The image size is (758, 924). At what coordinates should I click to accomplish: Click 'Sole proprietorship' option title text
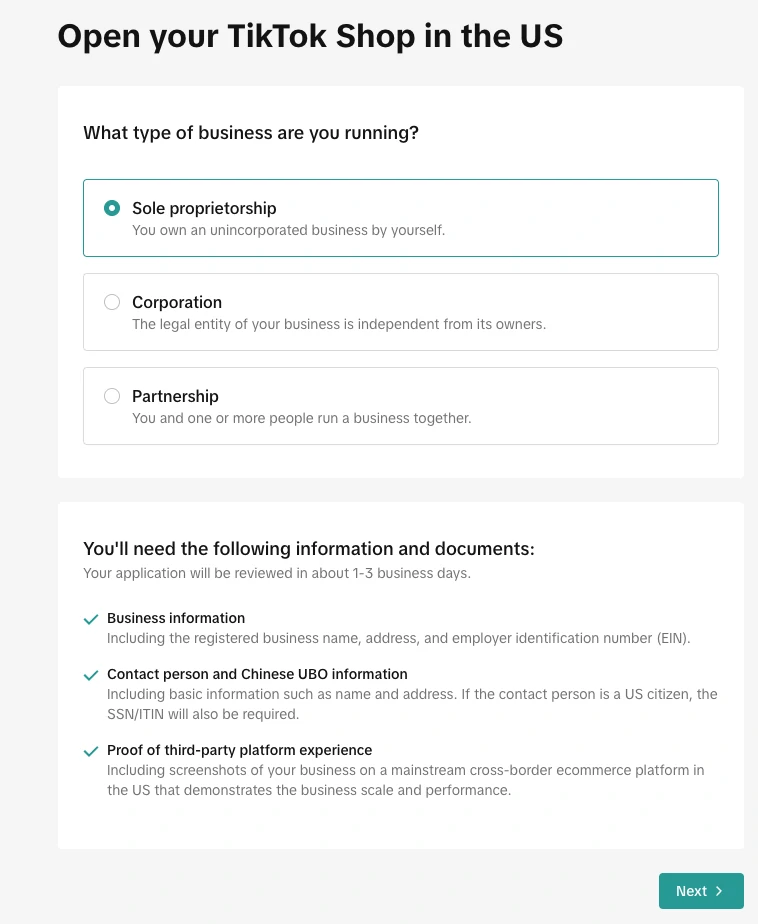point(204,208)
